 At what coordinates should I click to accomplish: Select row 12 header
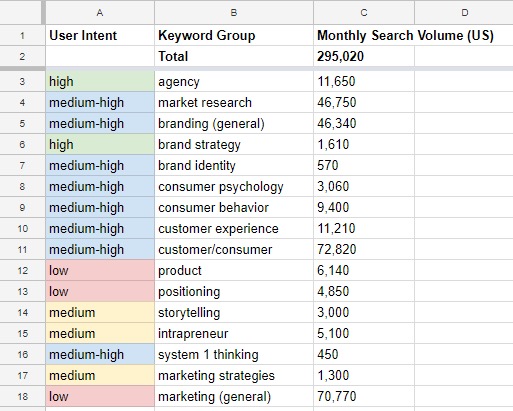pos(22,270)
